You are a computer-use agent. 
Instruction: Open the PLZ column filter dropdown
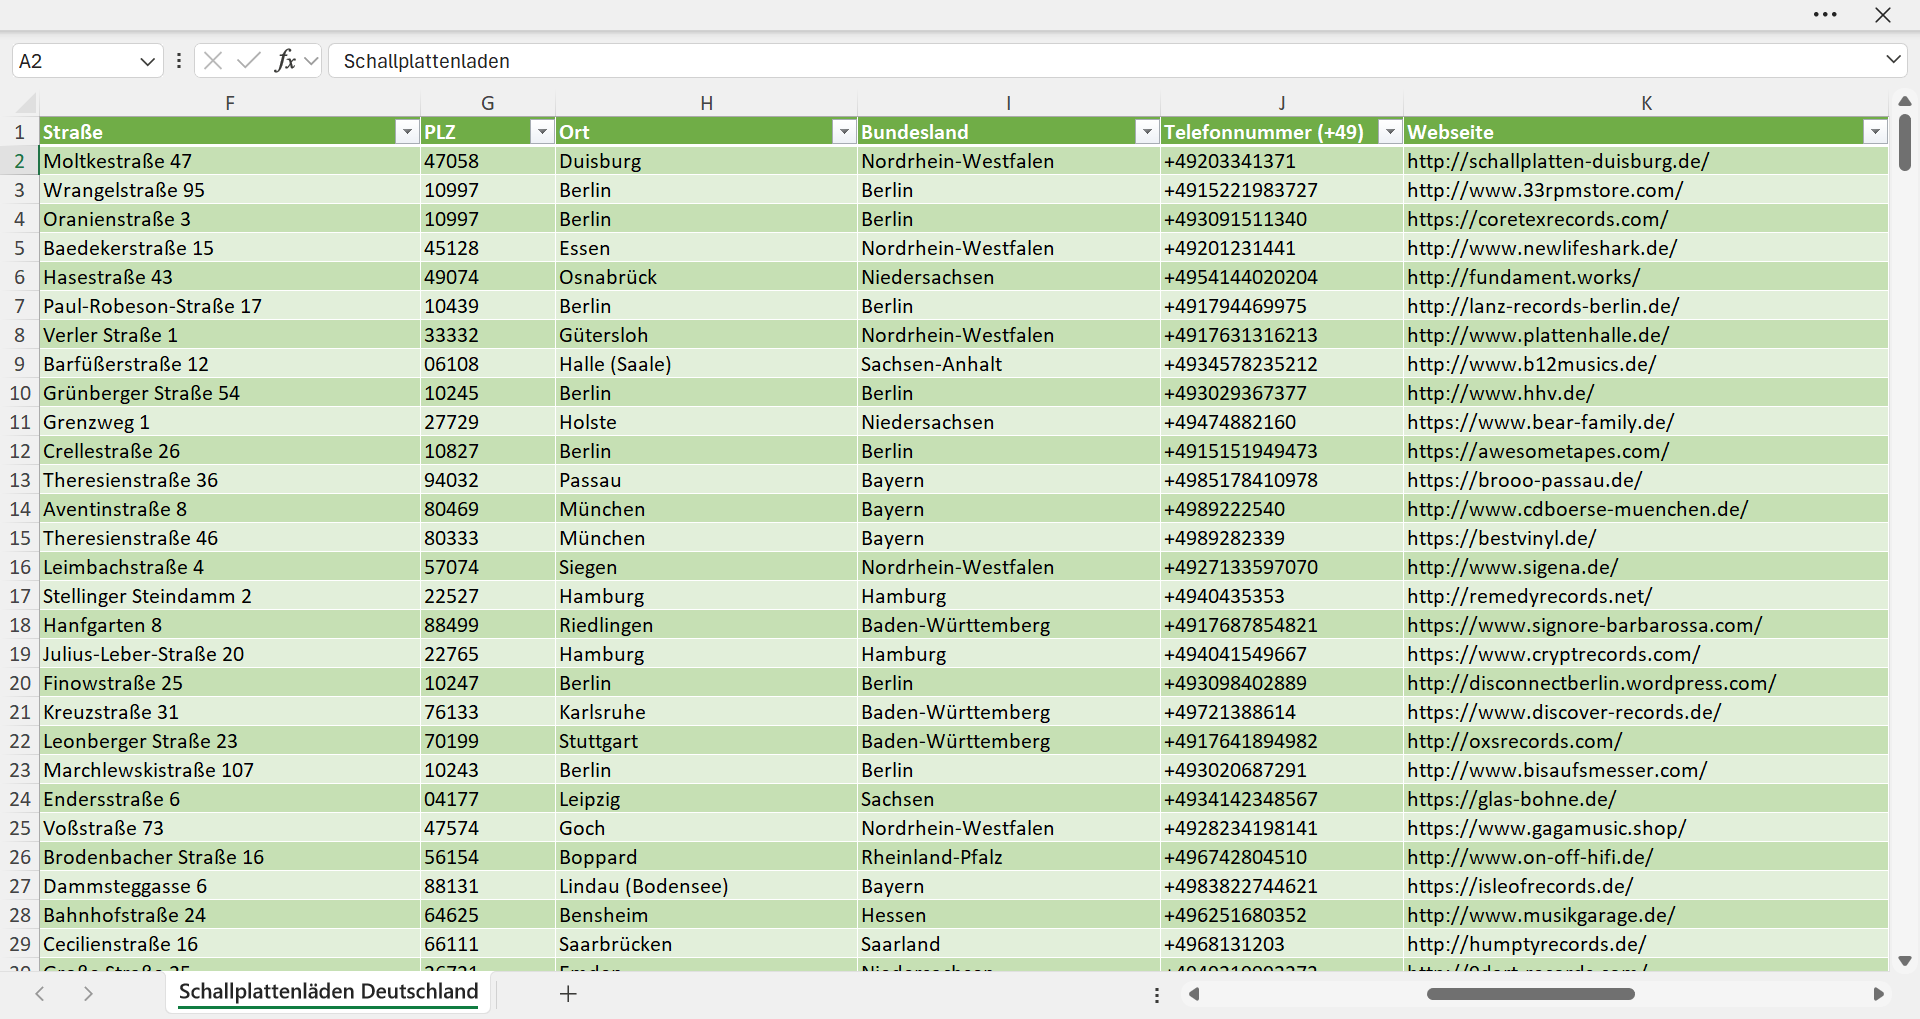(x=542, y=132)
